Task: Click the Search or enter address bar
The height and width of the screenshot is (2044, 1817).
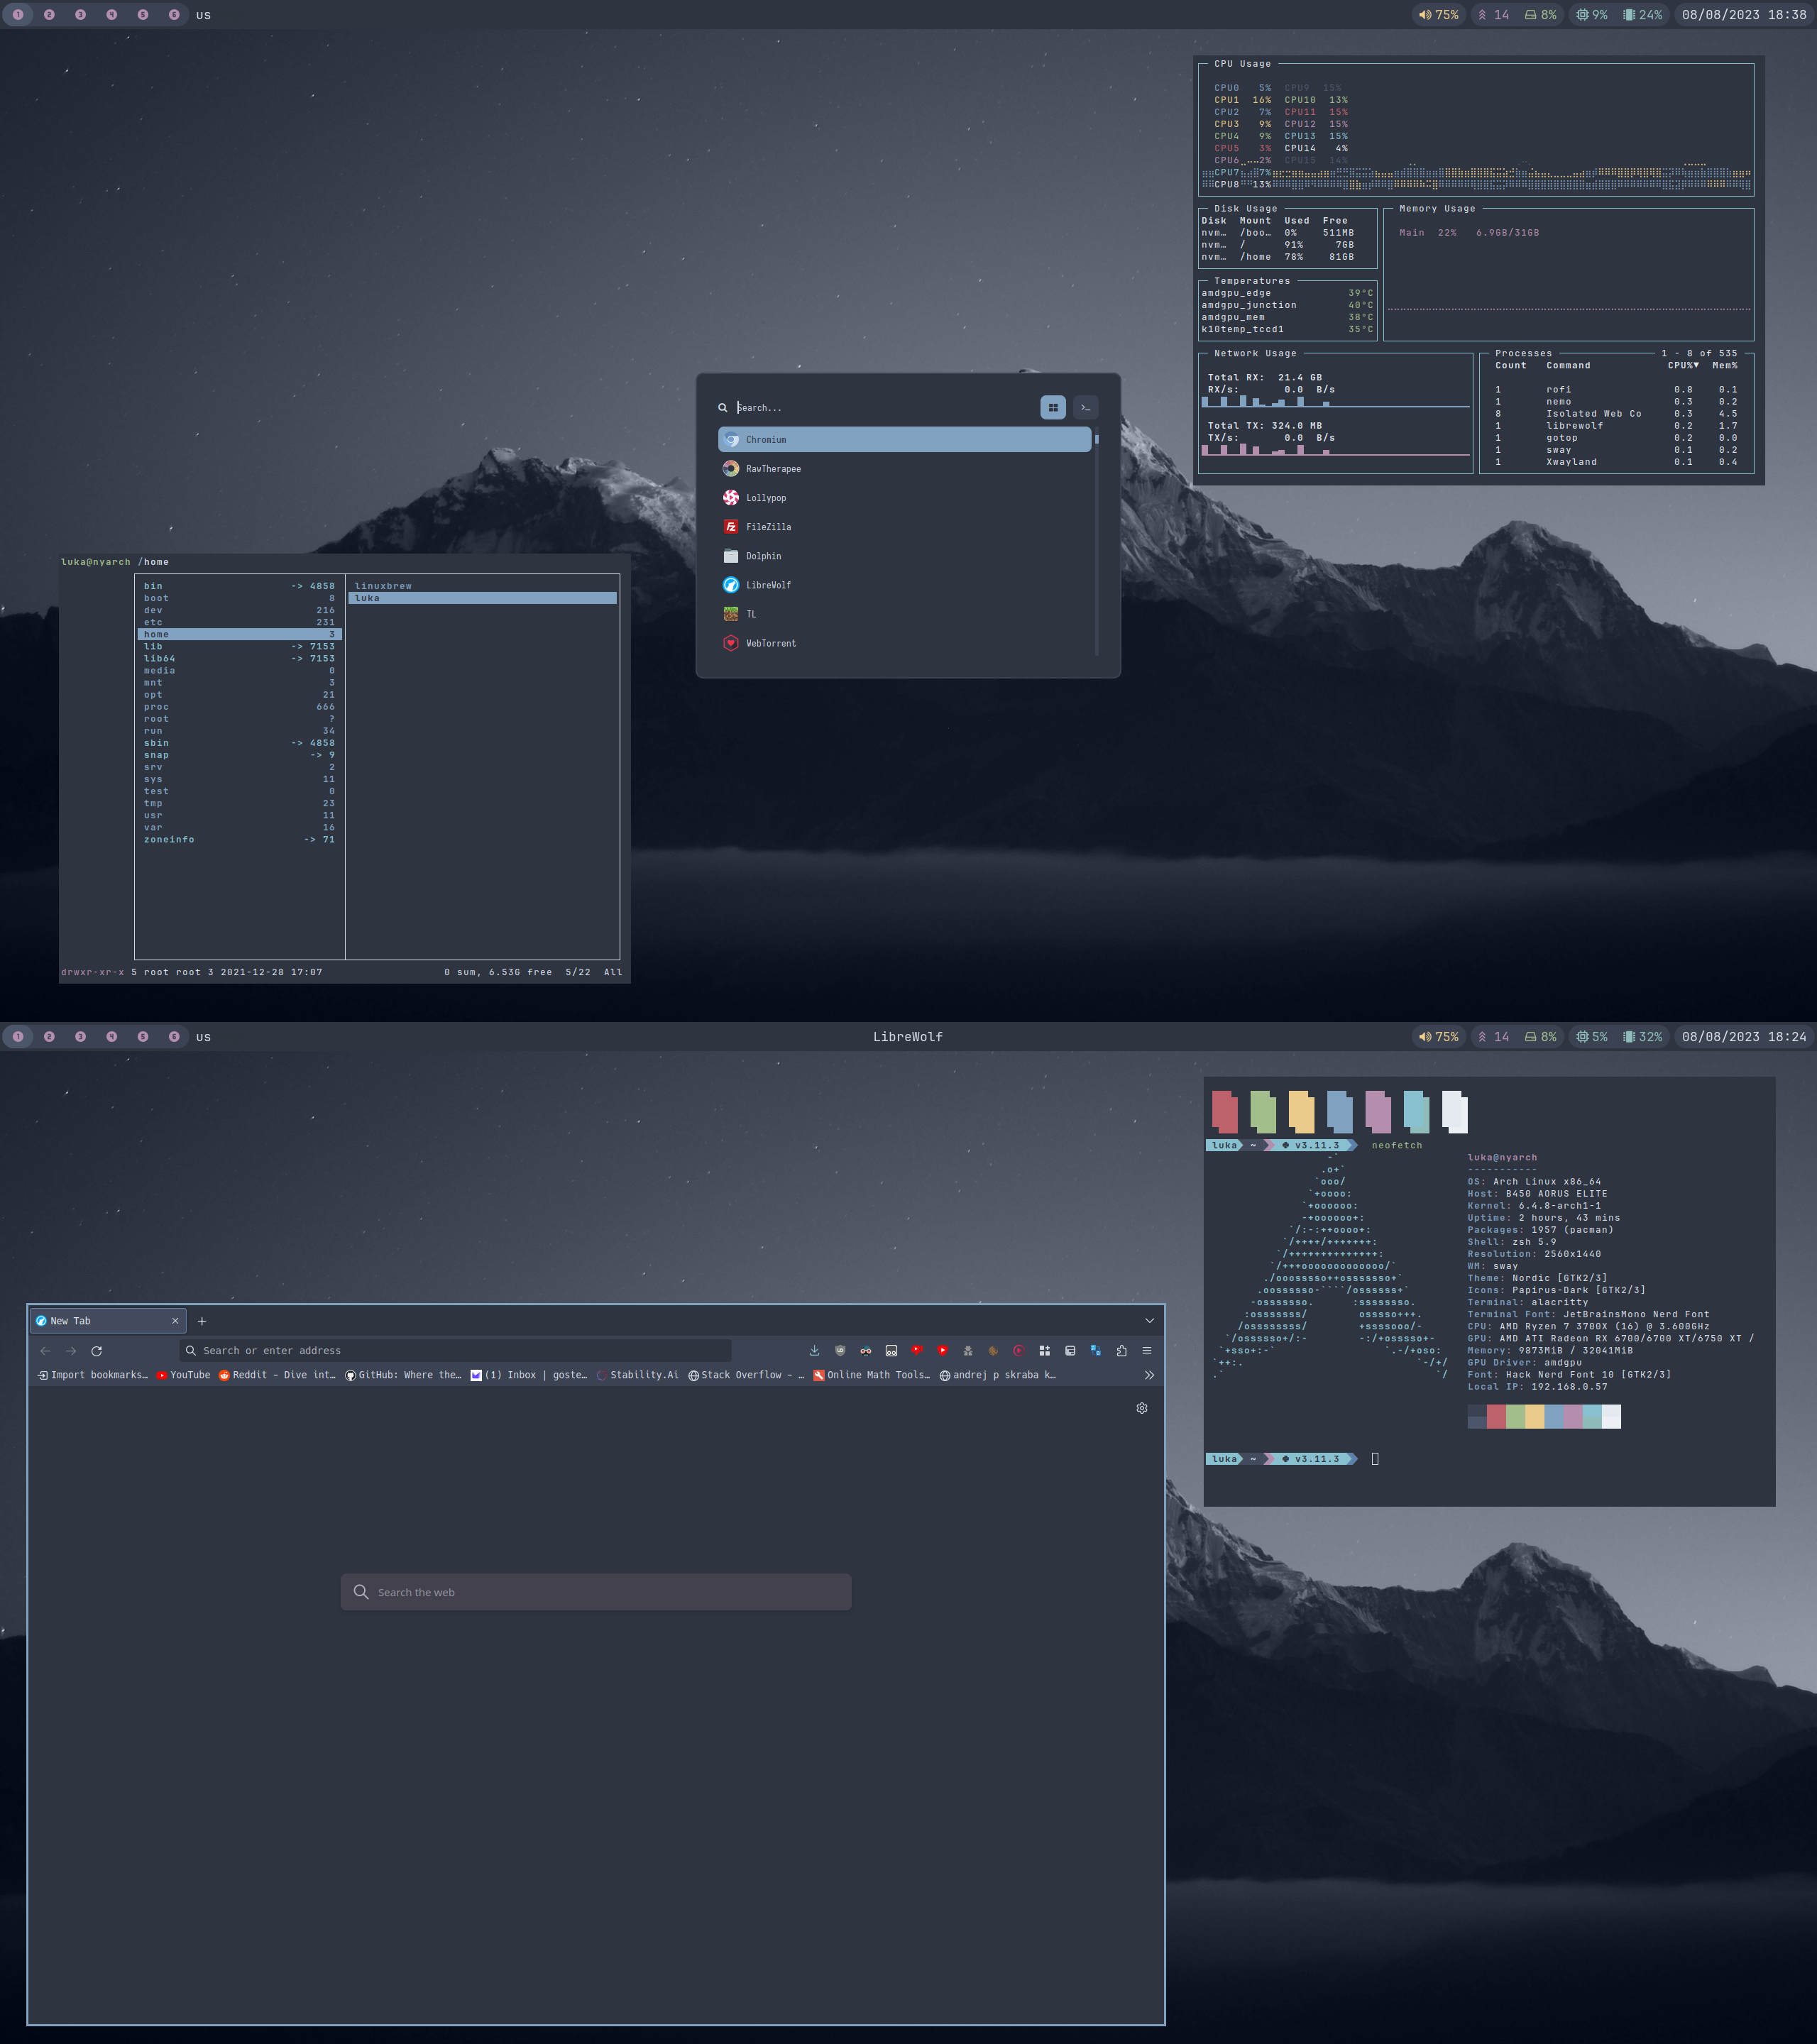Action: click(456, 1350)
